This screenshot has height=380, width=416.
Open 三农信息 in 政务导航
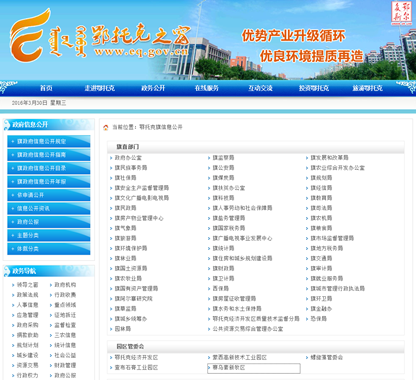pyautogui.click(x=65, y=335)
